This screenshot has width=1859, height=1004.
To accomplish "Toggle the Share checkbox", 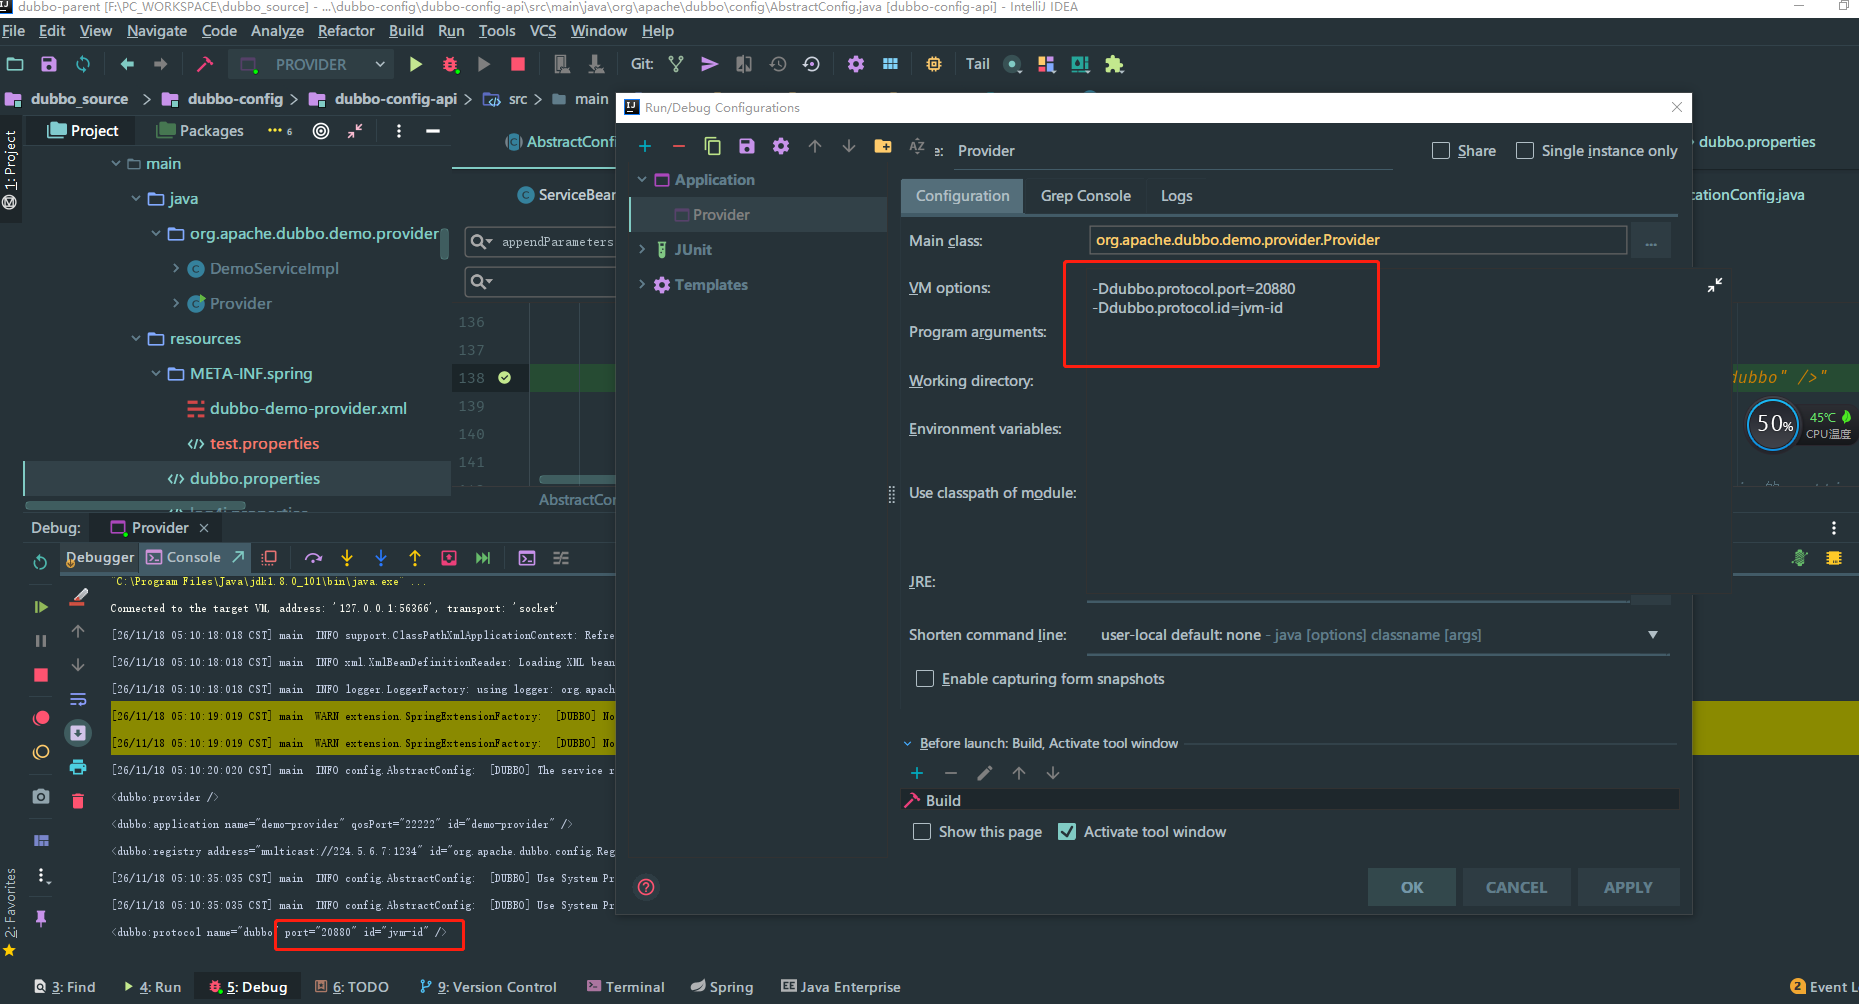I will pyautogui.click(x=1441, y=150).
